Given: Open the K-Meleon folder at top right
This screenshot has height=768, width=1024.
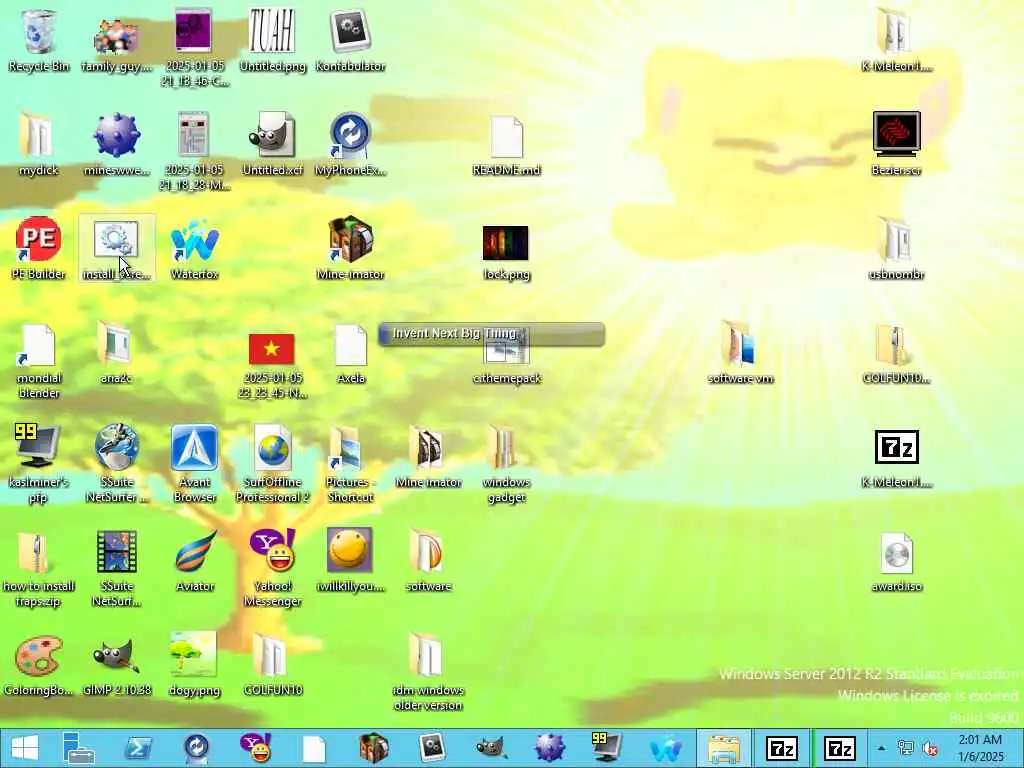Looking at the screenshot, I should [897, 40].
